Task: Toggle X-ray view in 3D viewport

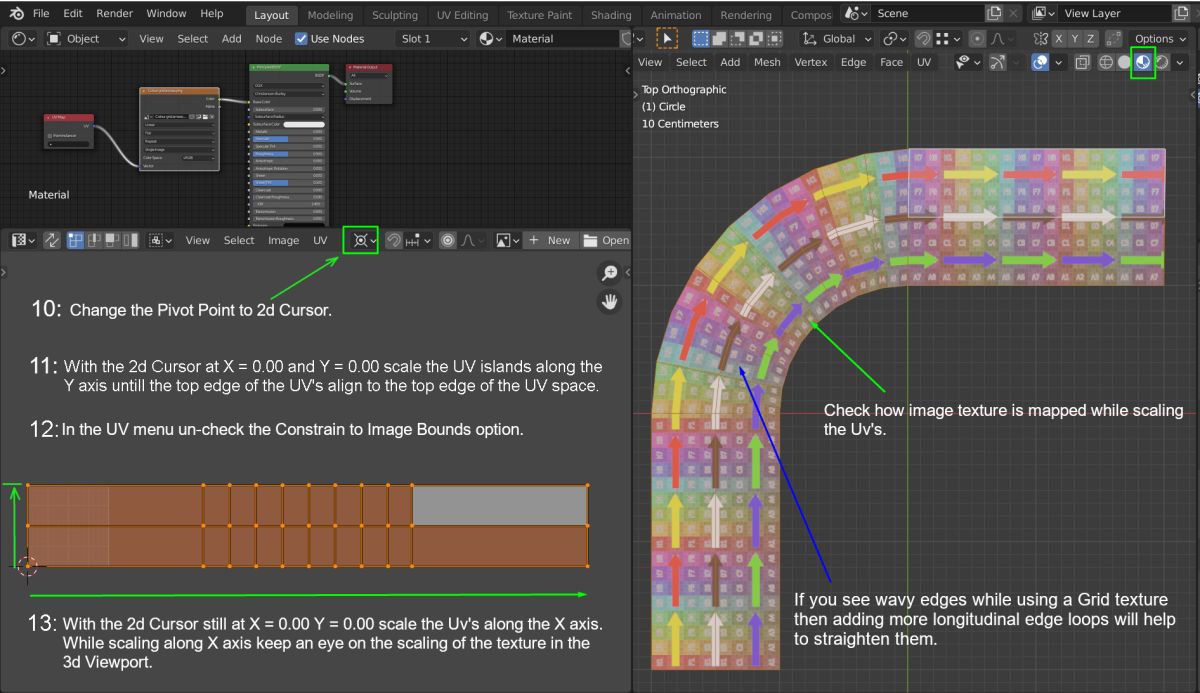Action: tap(1082, 62)
